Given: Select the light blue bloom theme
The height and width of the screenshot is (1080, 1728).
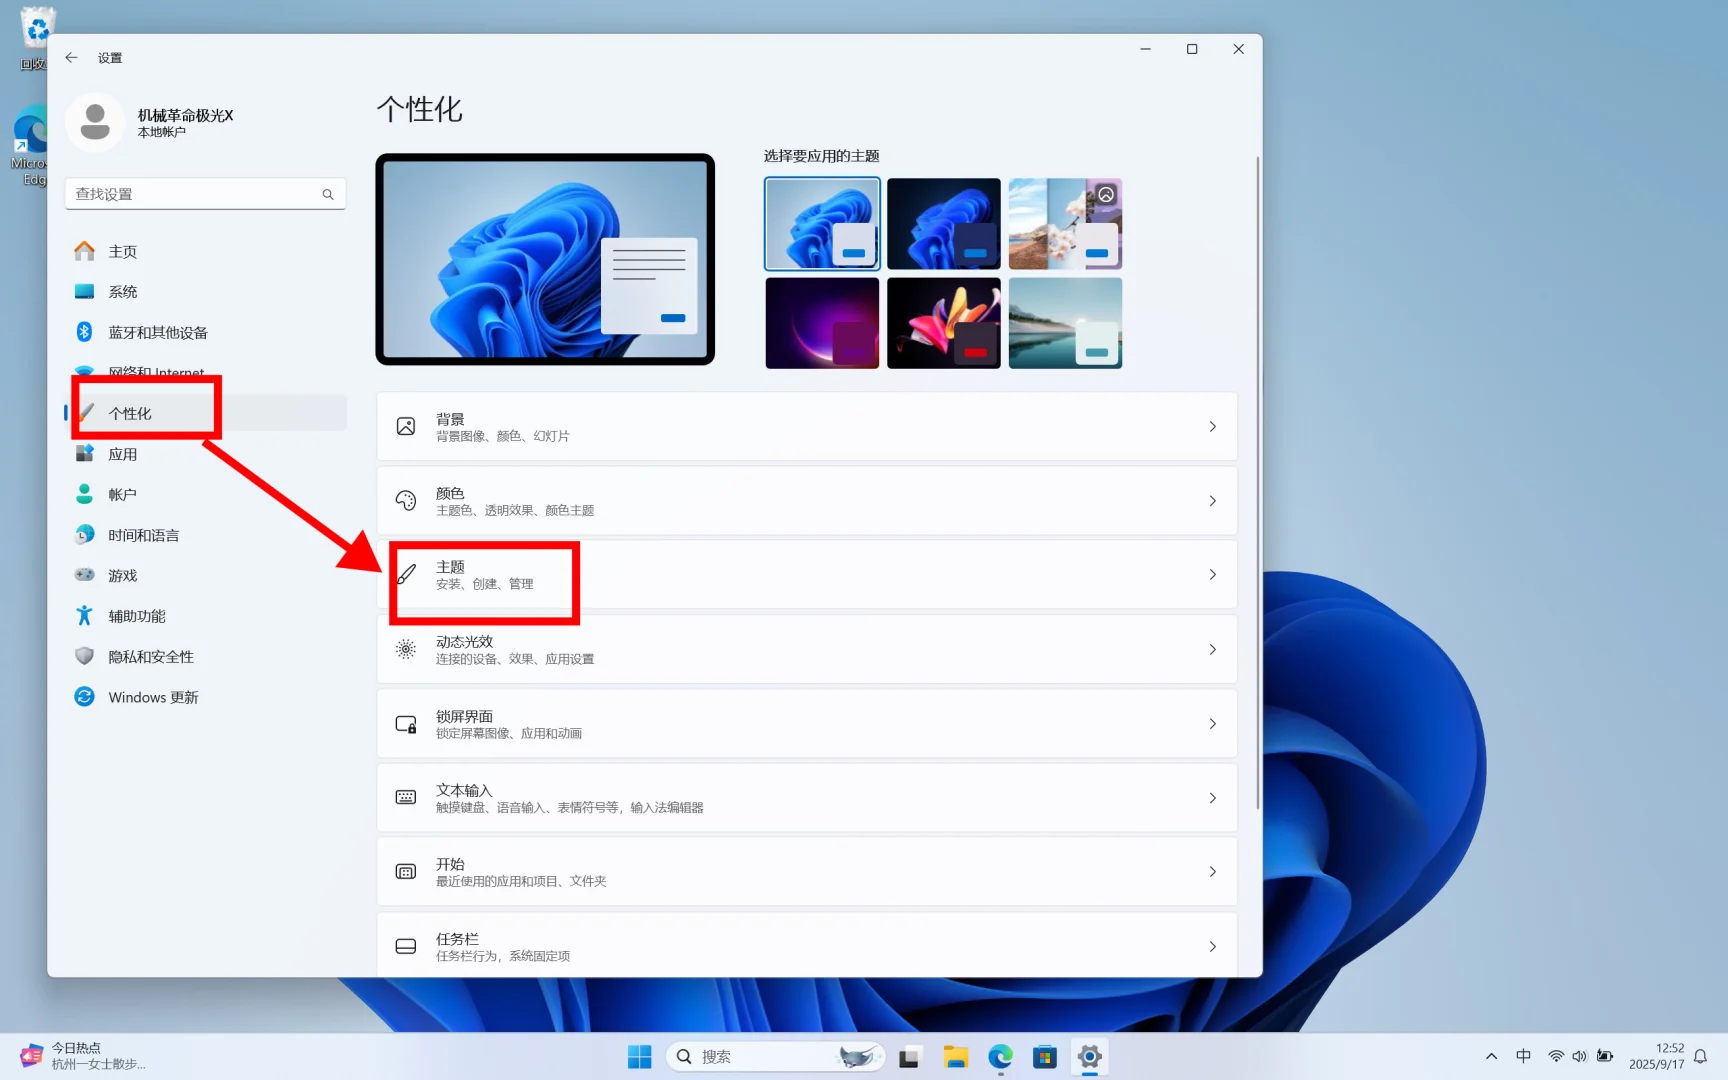Looking at the screenshot, I should 822,224.
